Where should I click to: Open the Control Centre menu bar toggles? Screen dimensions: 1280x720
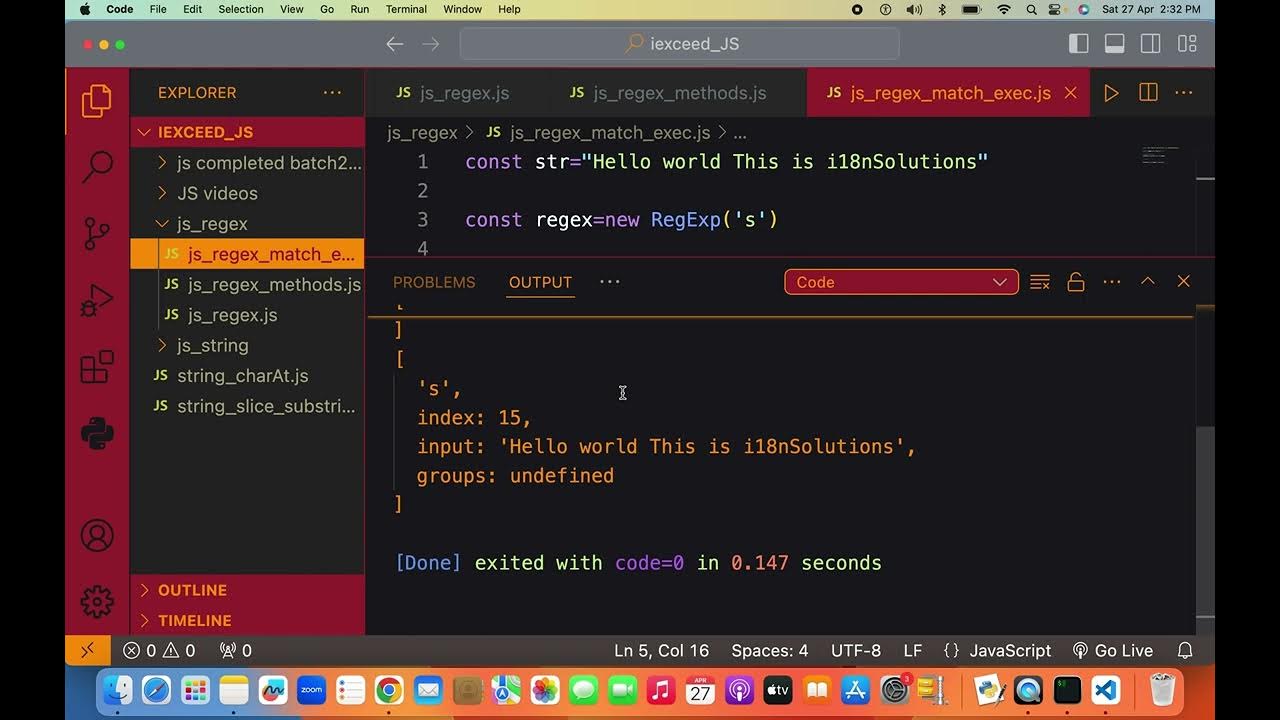(1057, 9)
